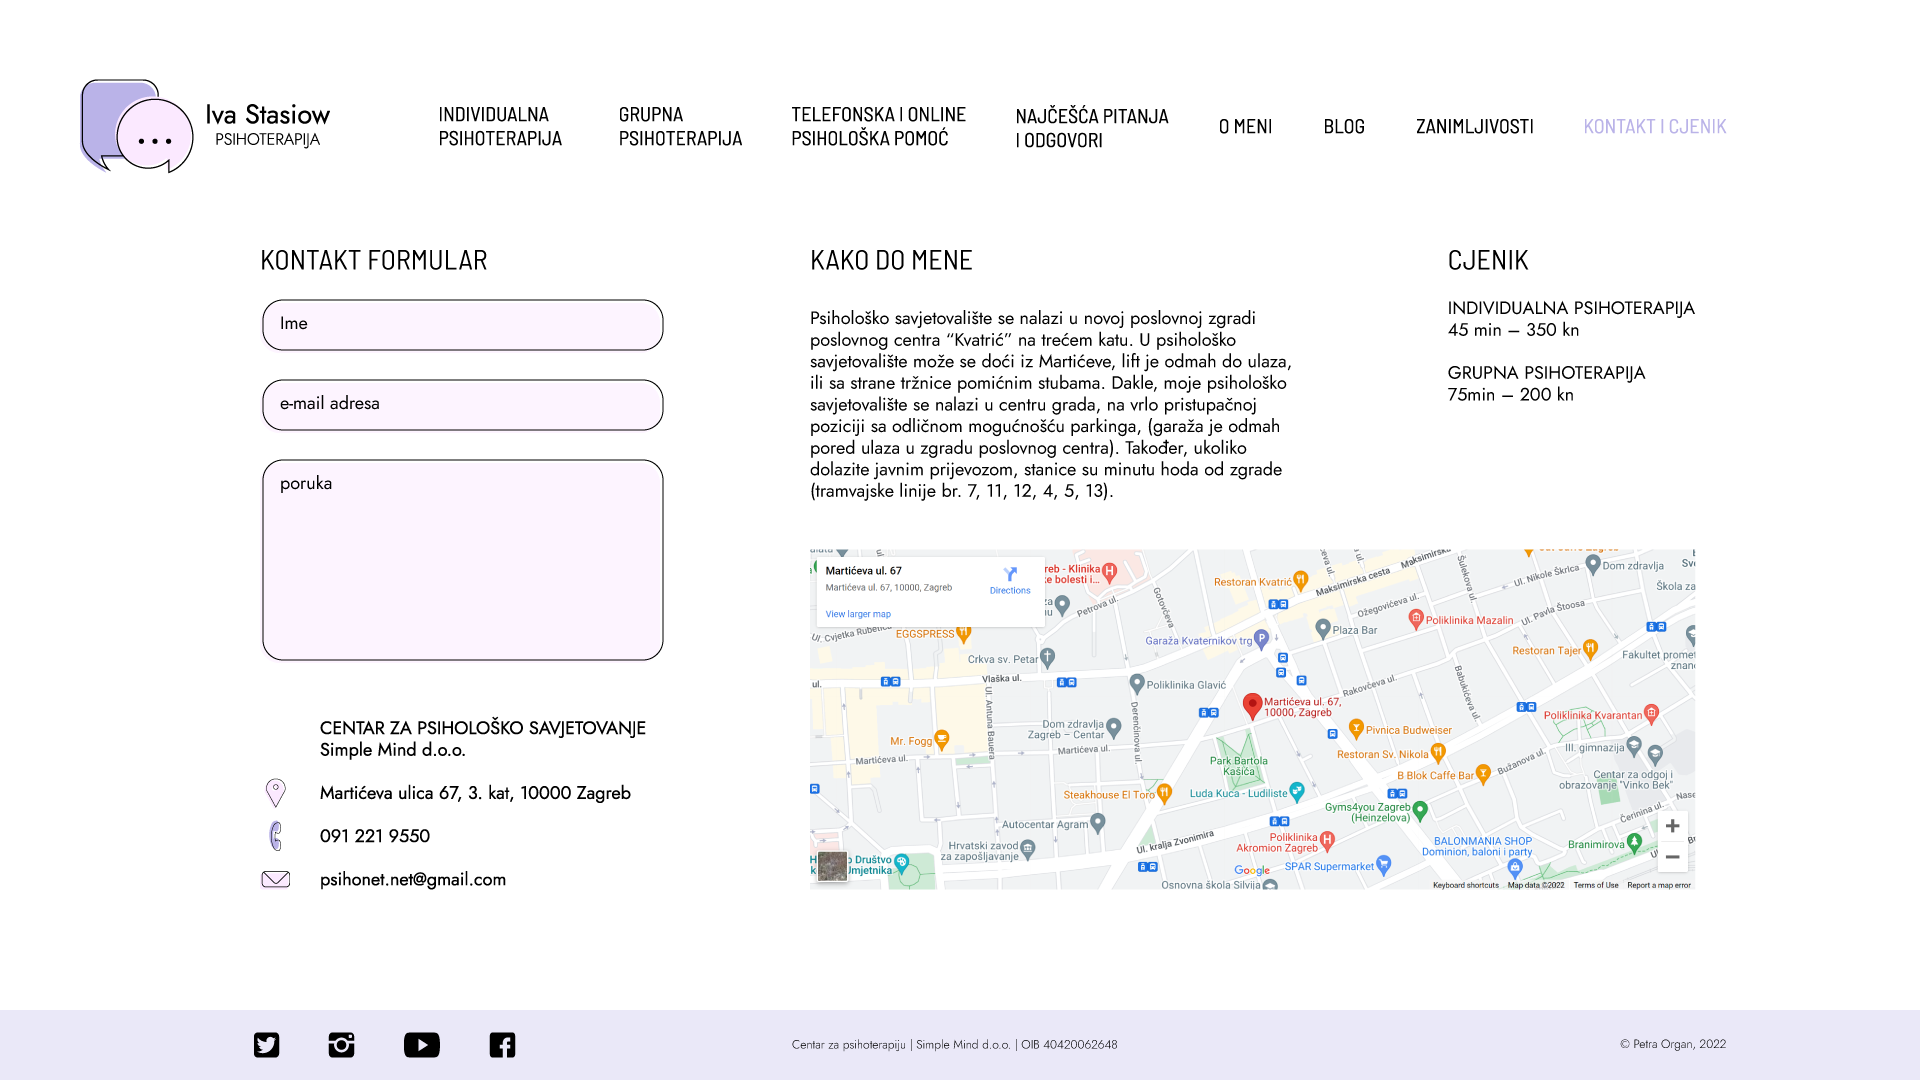Focus the e-mail adresa field
This screenshot has height=1080, width=1920.
tap(463, 405)
